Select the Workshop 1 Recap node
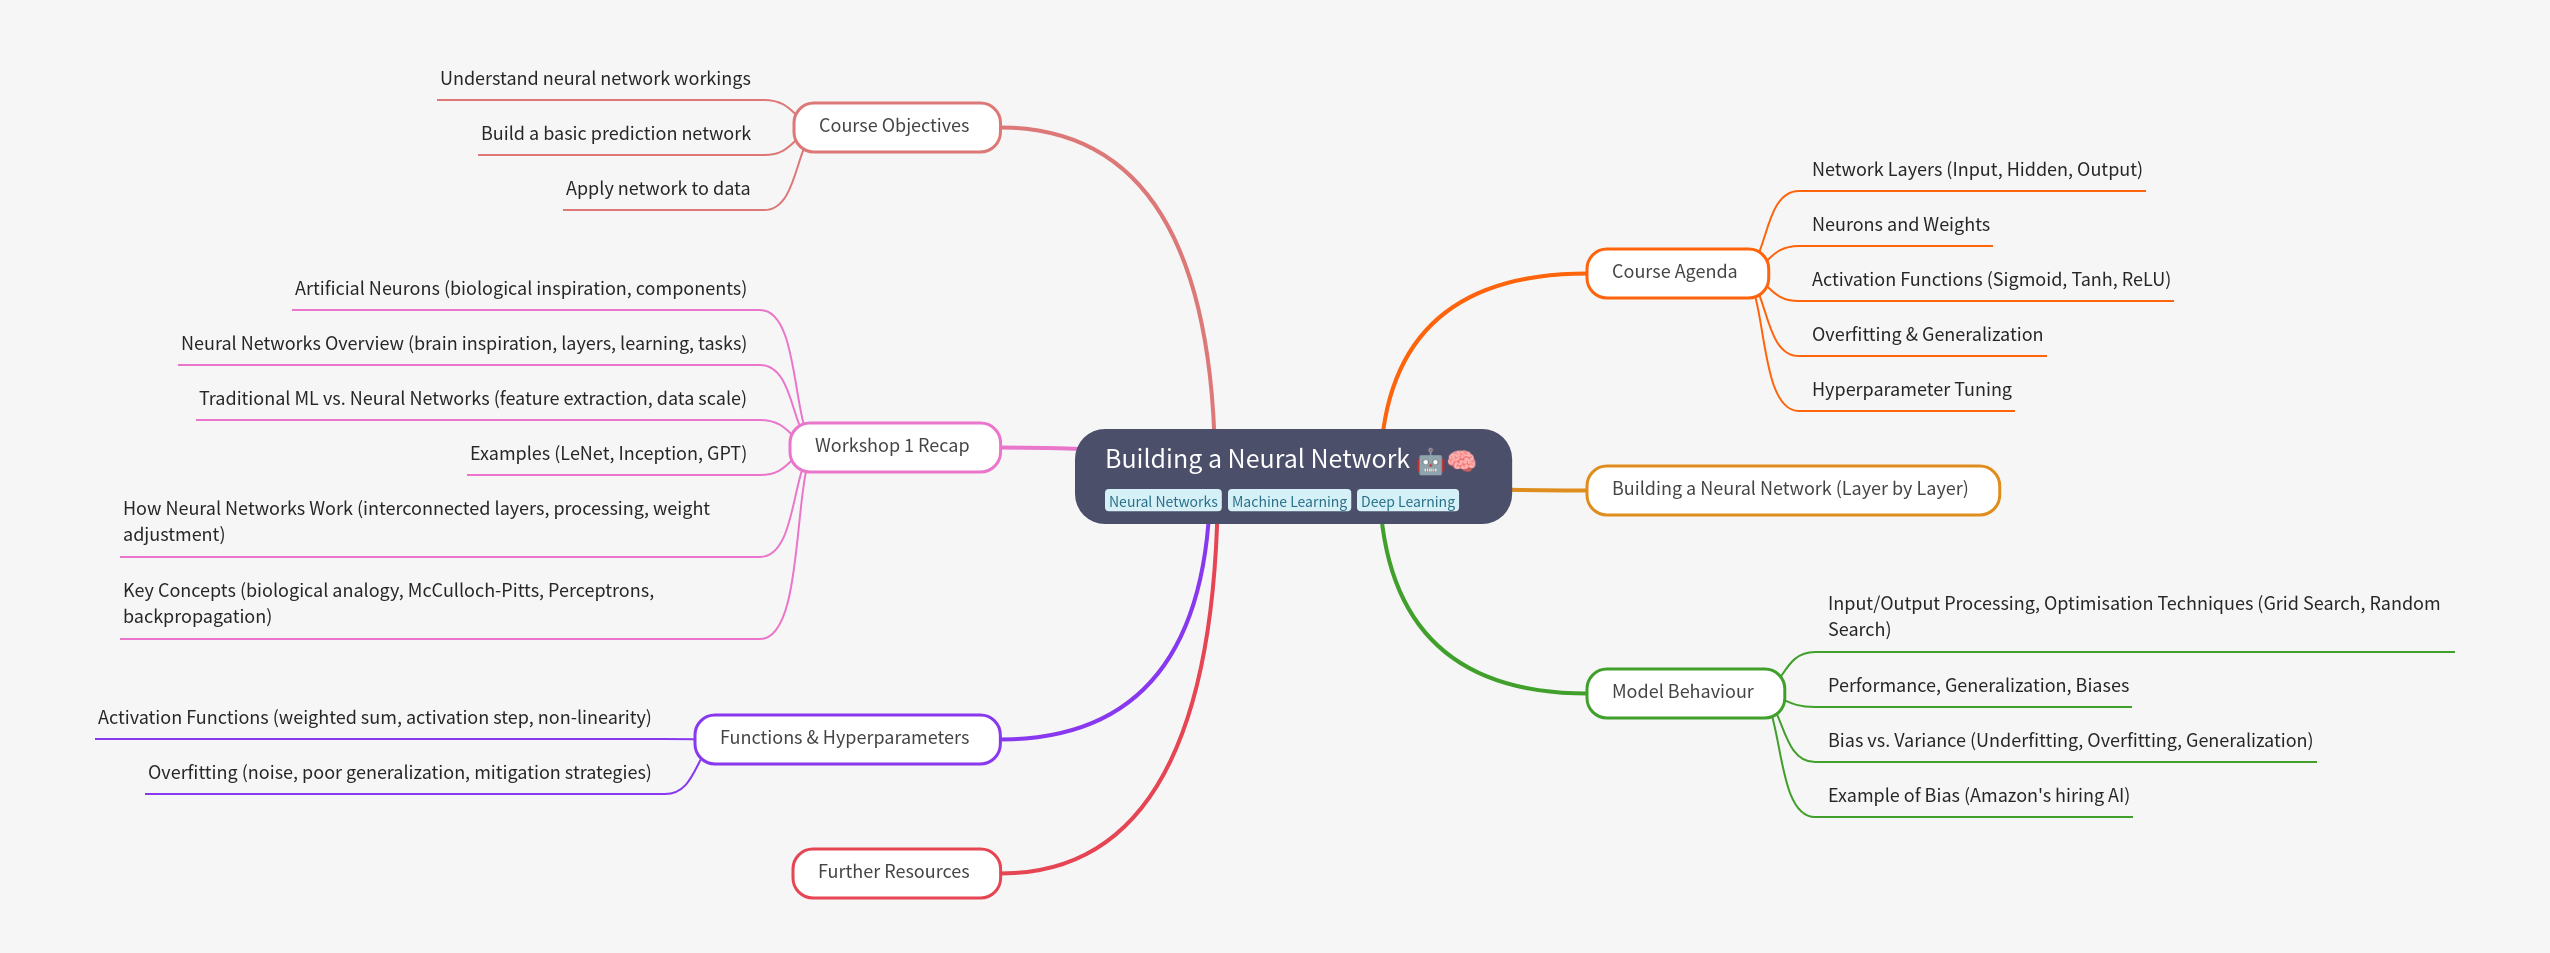Viewport: 2550px width, 953px height. pos(893,447)
